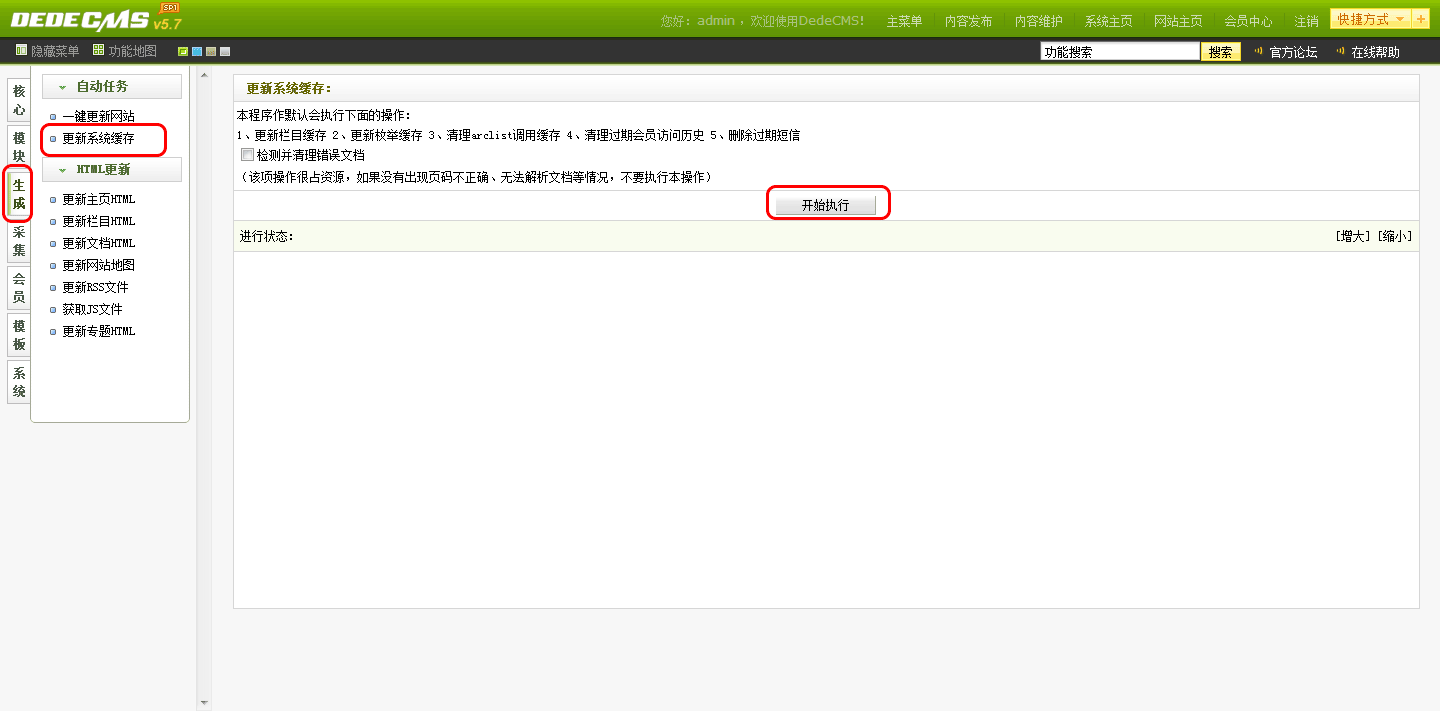Select the green skin color swatch
1440x711 pixels.
(x=183, y=51)
